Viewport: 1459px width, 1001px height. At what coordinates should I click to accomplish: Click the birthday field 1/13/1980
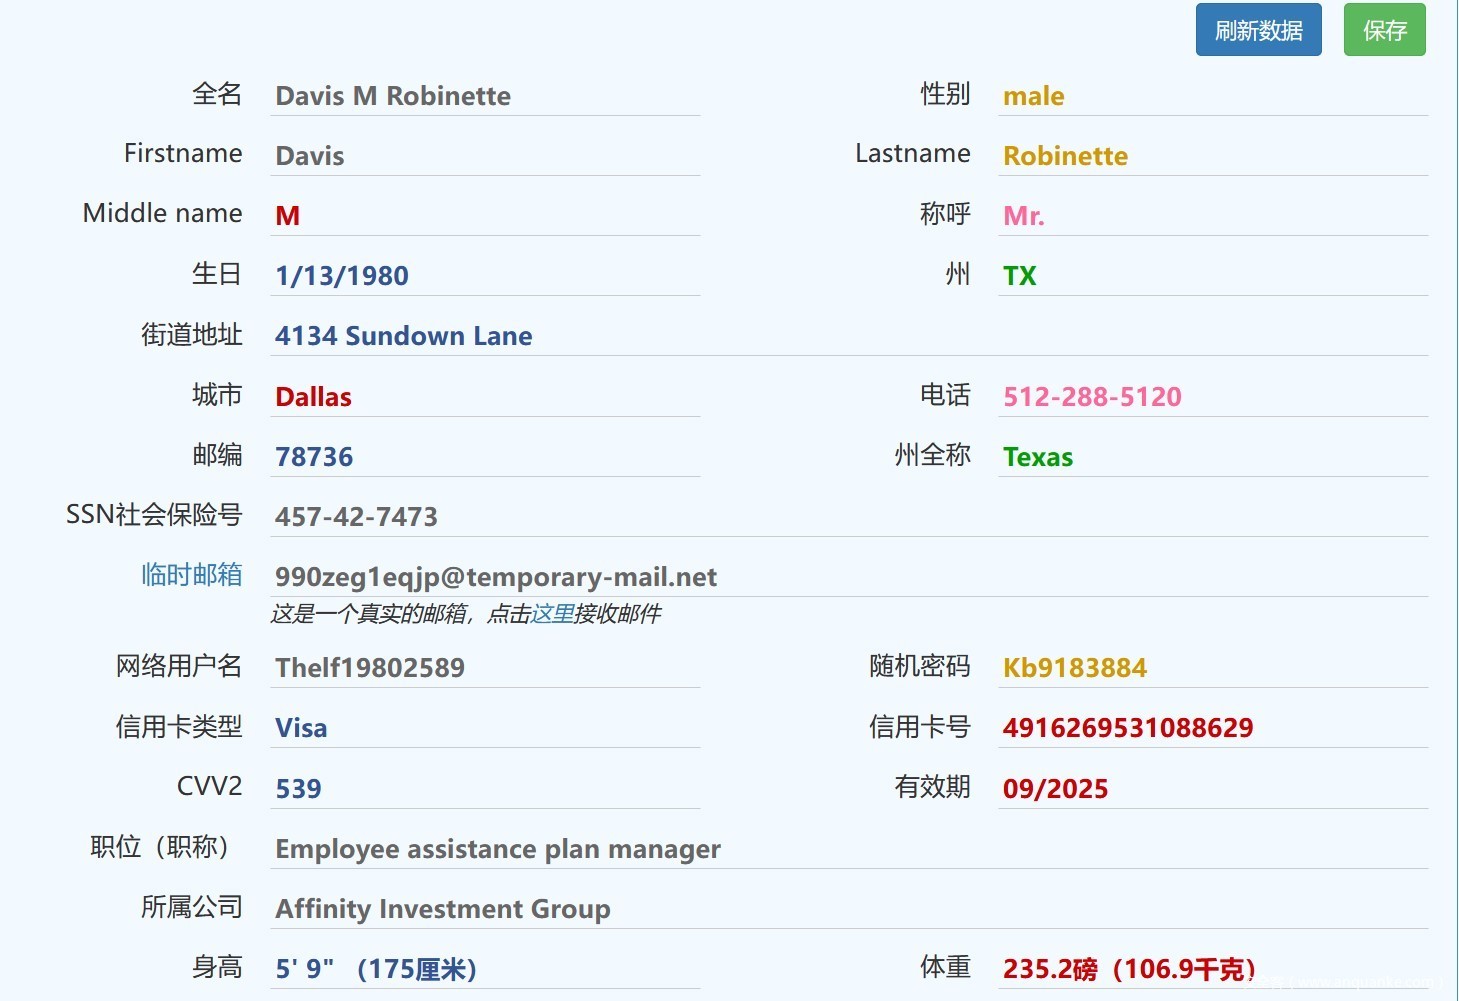click(484, 276)
